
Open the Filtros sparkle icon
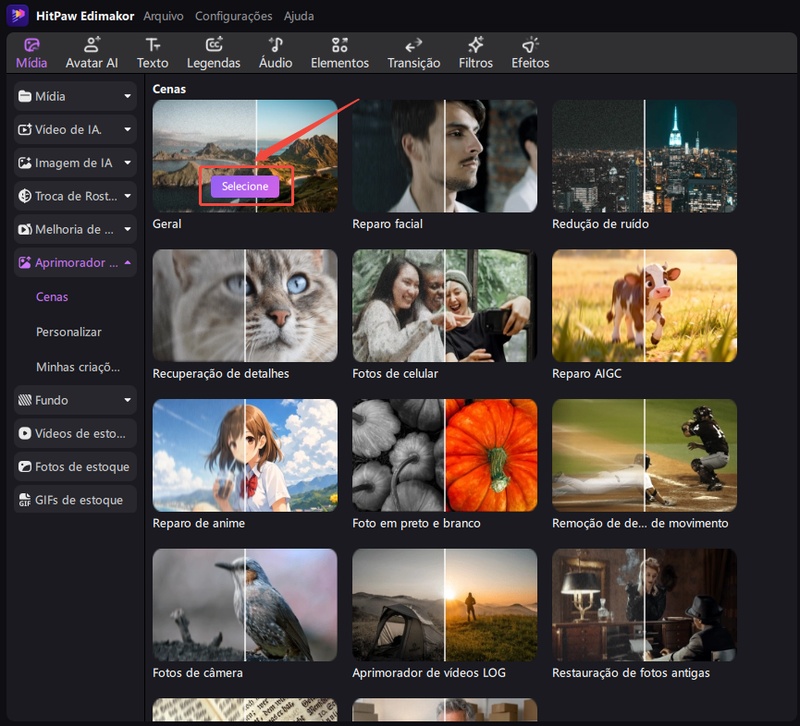476,46
